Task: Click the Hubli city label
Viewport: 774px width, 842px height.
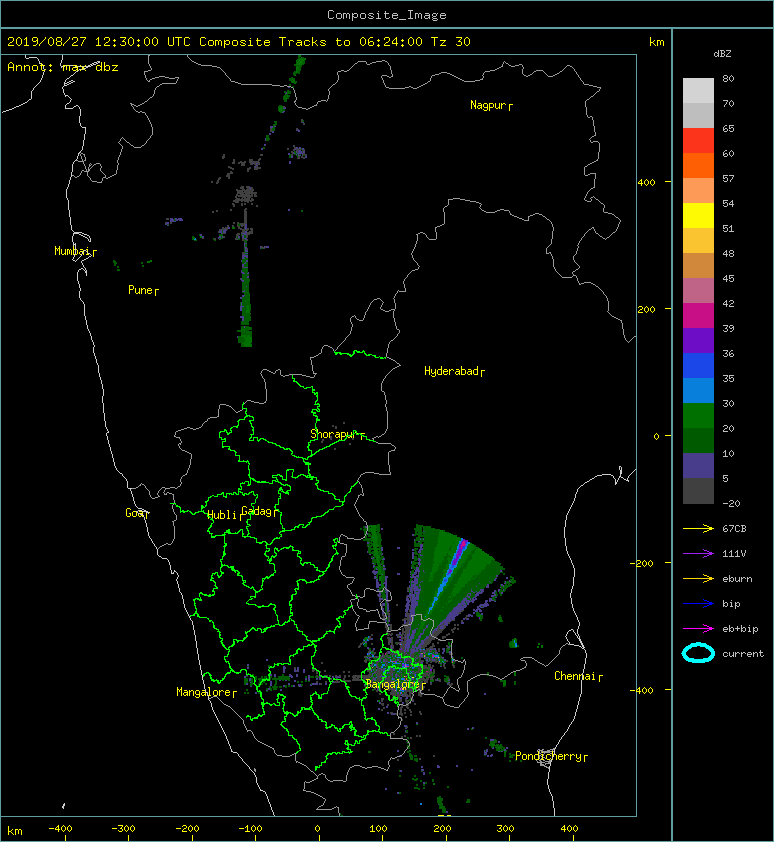Action: (222, 515)
